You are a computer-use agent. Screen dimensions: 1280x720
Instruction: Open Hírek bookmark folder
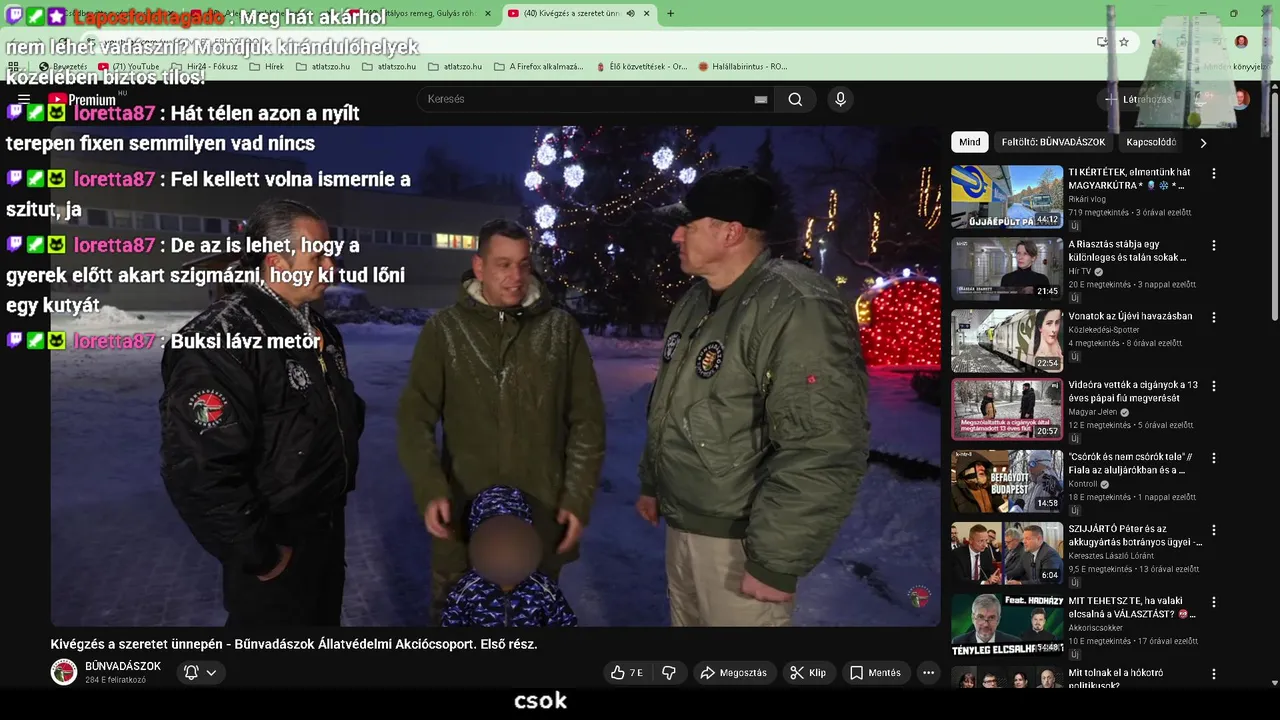265,67
